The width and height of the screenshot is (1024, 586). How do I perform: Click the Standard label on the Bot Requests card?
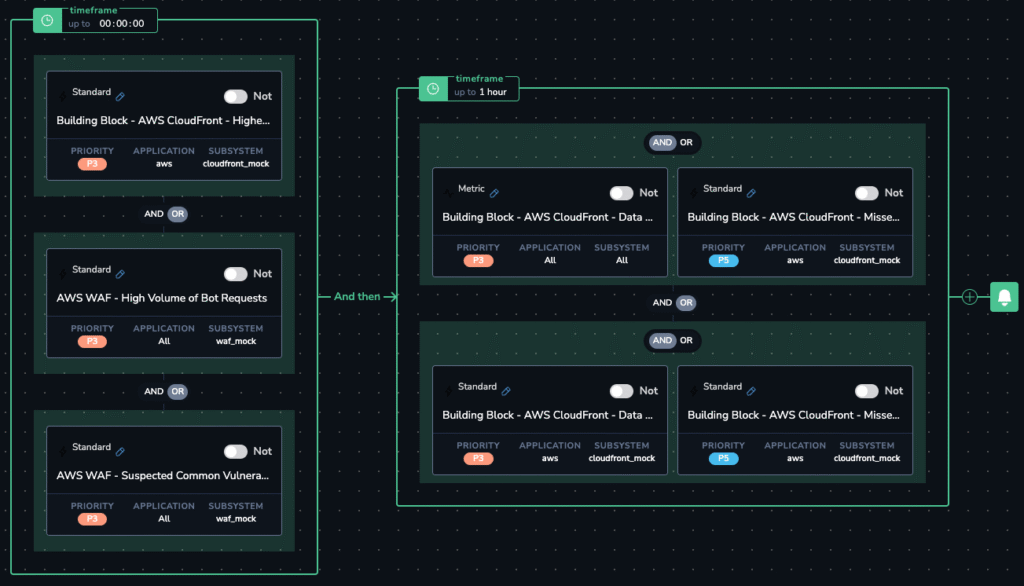[x=91, y=270]
